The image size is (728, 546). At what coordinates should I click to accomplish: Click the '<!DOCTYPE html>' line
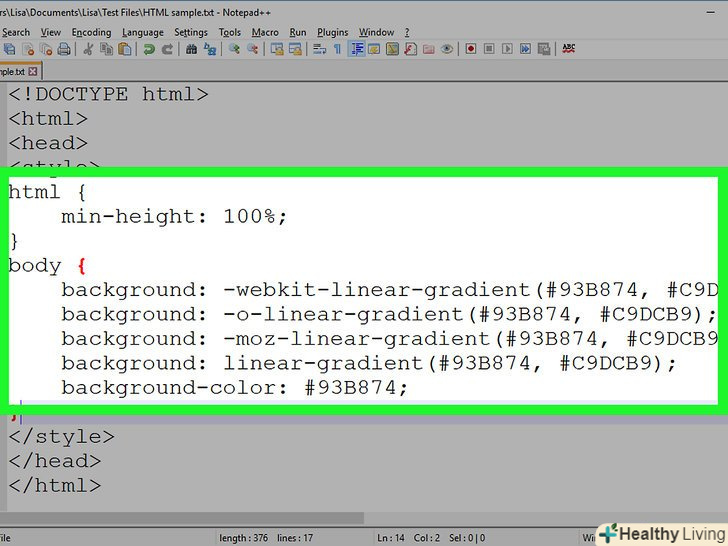click(x=109, y=94)
